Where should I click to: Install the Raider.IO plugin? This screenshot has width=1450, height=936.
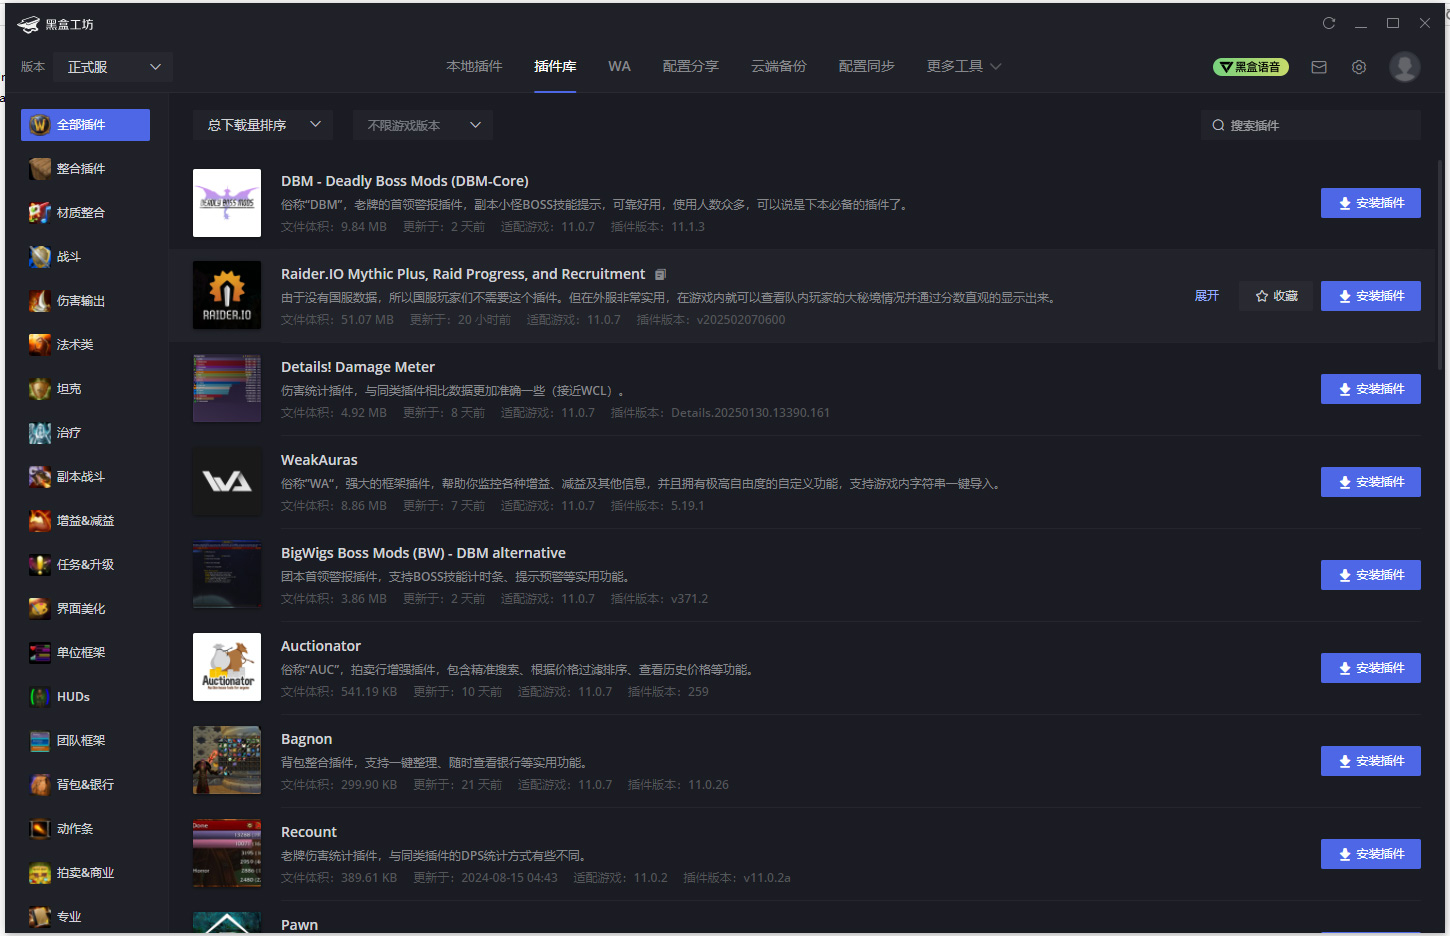pyautogui.click(x=1371, y=296)
